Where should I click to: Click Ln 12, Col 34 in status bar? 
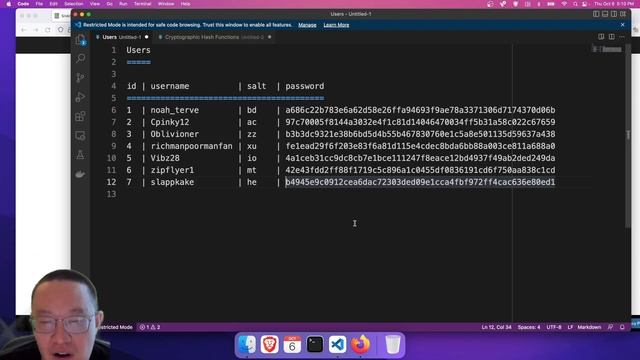[x=496, y=327]
